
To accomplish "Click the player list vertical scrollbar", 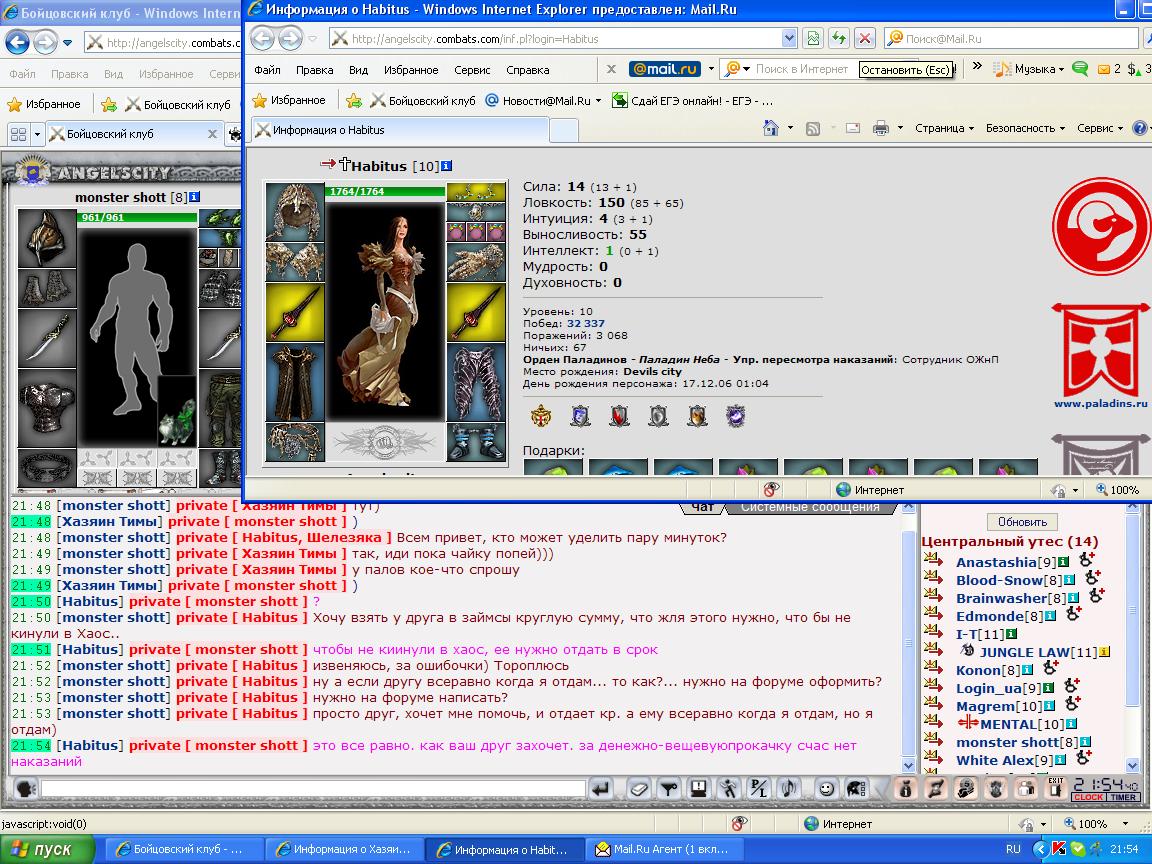I will point(1132,638).
